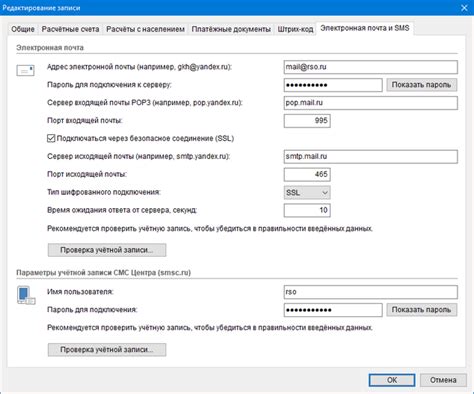Screen dimensions: 474x394
Task: Show the email server password
Action: pos(421,85)
